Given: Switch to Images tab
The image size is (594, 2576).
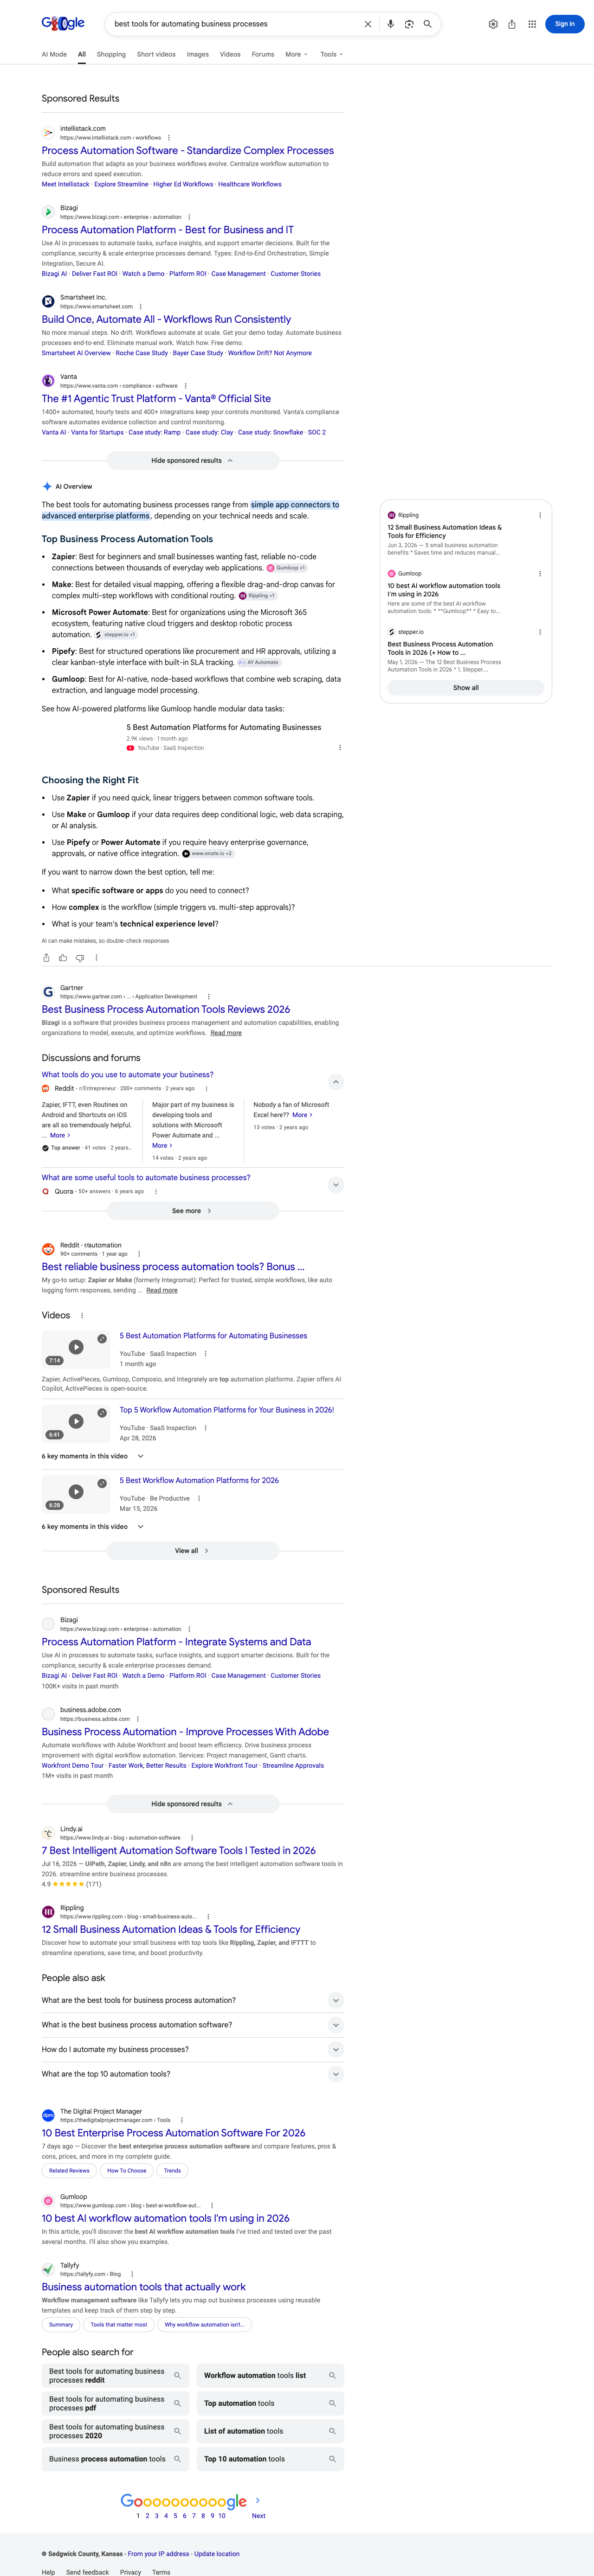Looking at the screenshot, I should (198, 54).
